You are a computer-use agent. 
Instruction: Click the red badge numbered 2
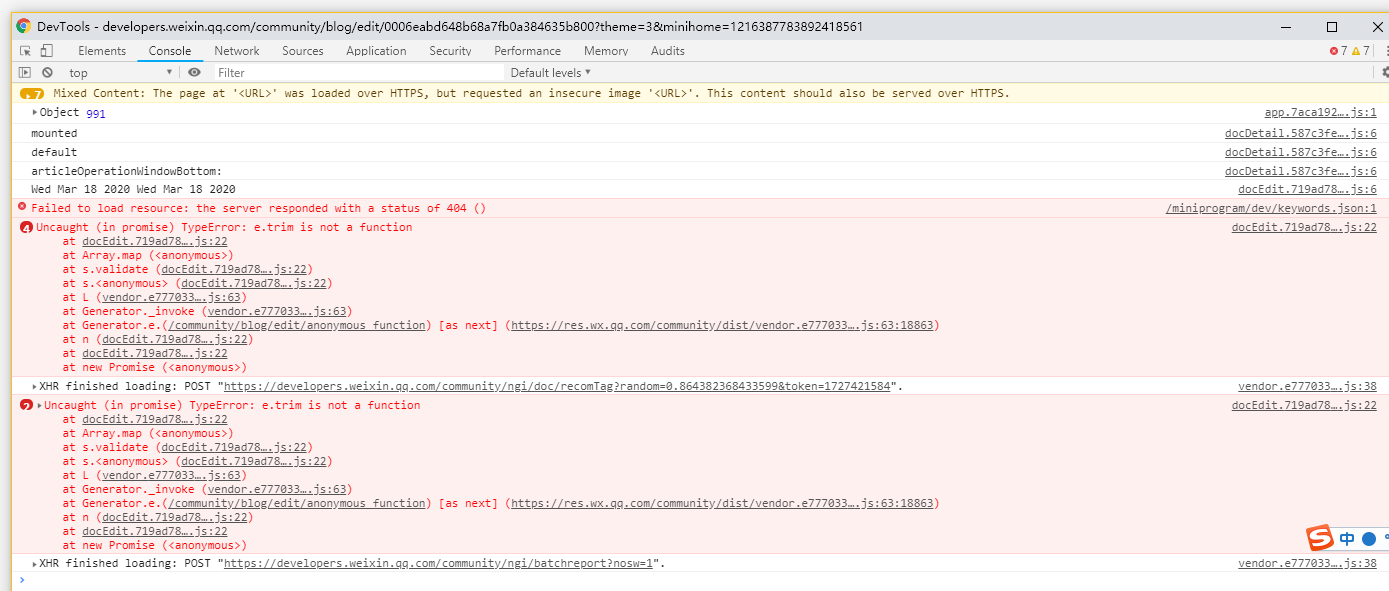26,405
